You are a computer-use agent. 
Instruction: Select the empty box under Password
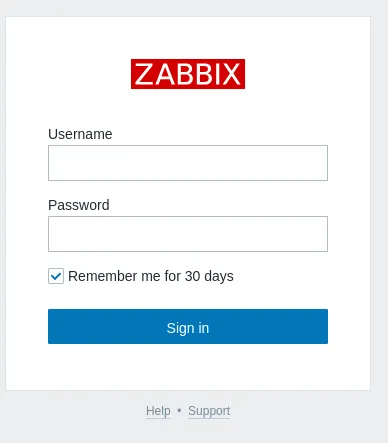tap(188, 234)
